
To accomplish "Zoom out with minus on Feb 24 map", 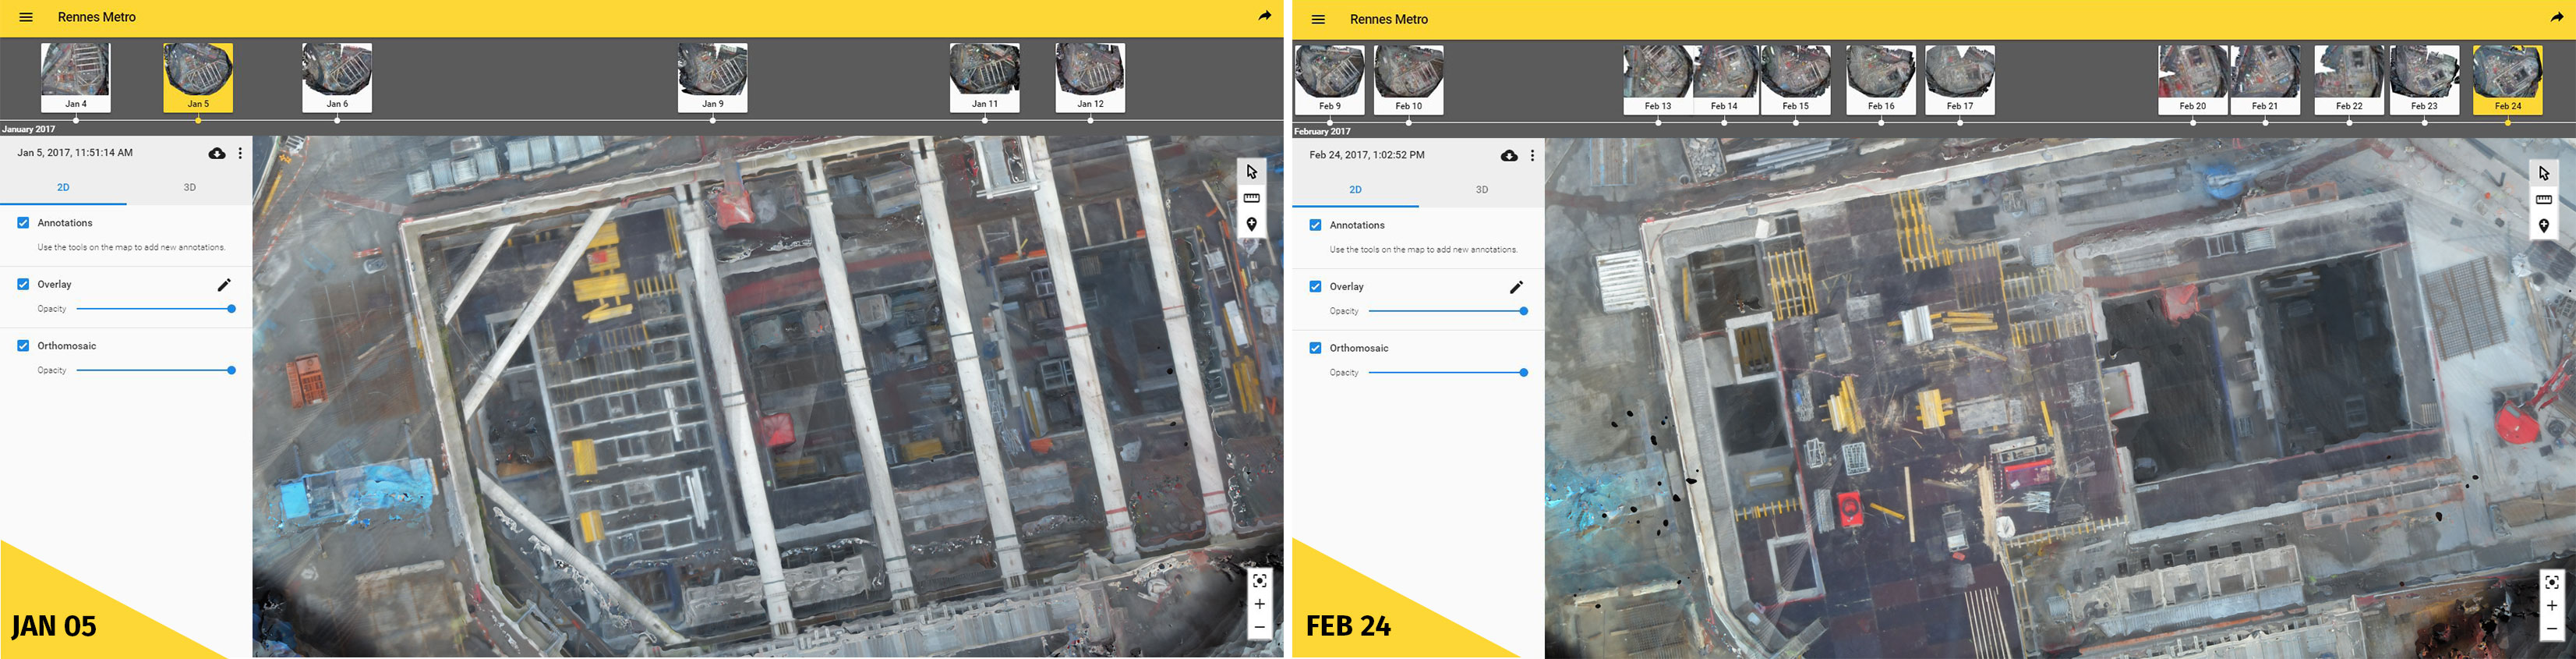I will click(2551, 629).
